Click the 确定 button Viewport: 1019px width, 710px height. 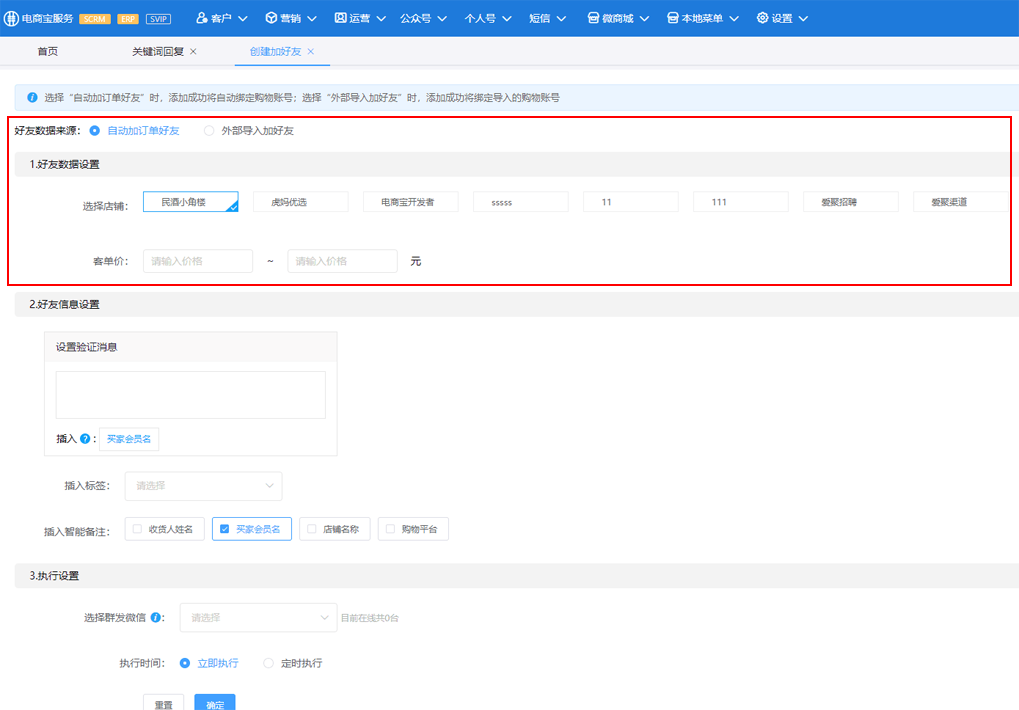click(215, 703)
